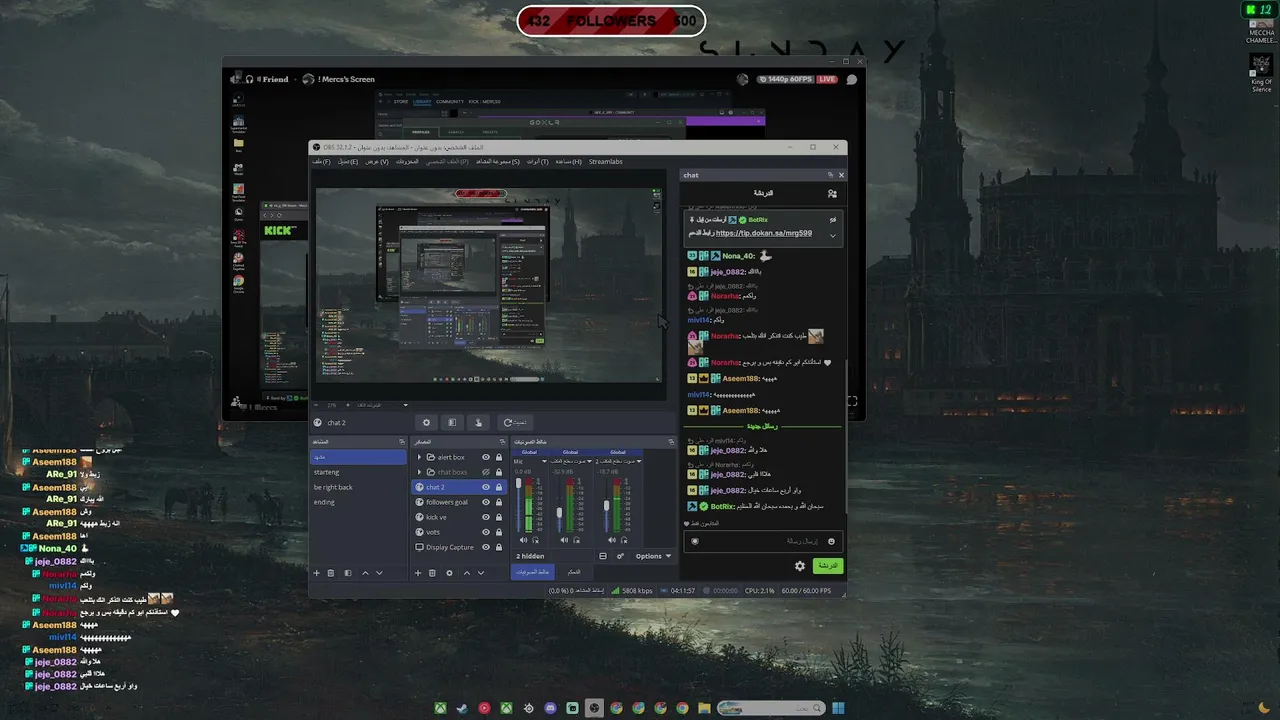Undock the chat panel
The width and height of the screenshot is (1280, 720).
point(830,175)
